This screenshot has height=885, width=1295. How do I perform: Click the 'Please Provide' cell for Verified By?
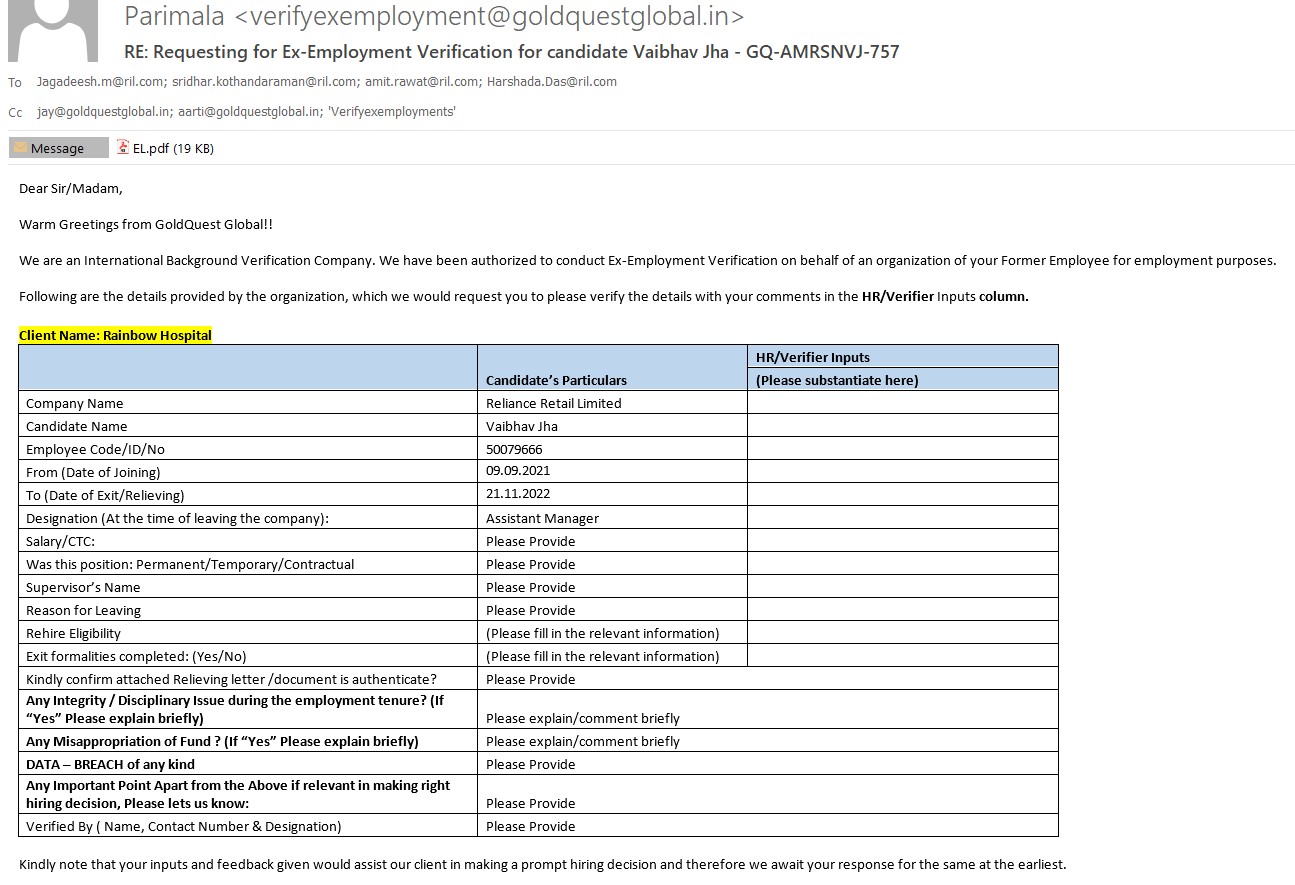(530, 826)
